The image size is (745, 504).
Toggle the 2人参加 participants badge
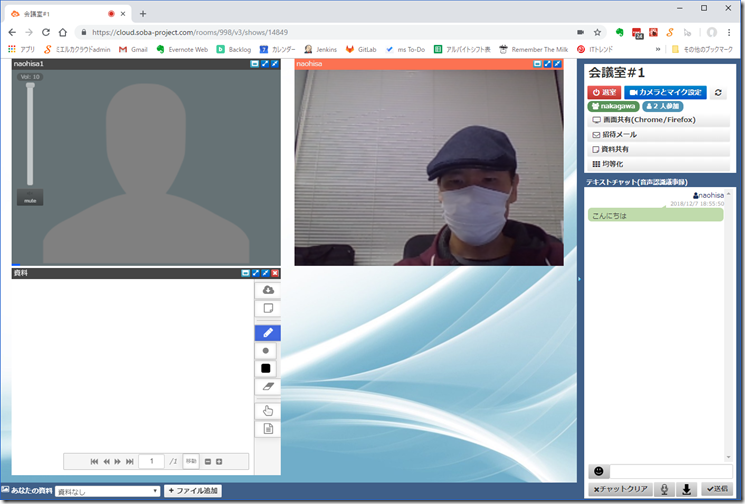coord(662,106)
